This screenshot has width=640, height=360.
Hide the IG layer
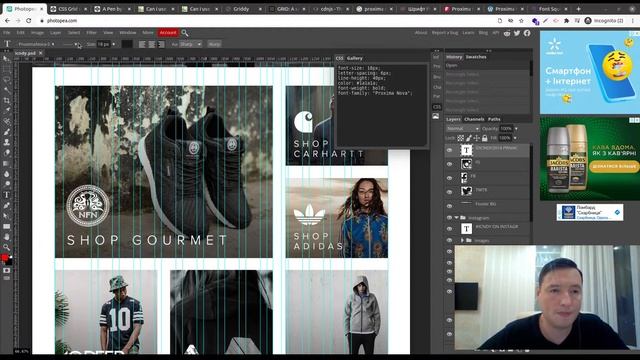pyautogui.click(x=449, y=164)
